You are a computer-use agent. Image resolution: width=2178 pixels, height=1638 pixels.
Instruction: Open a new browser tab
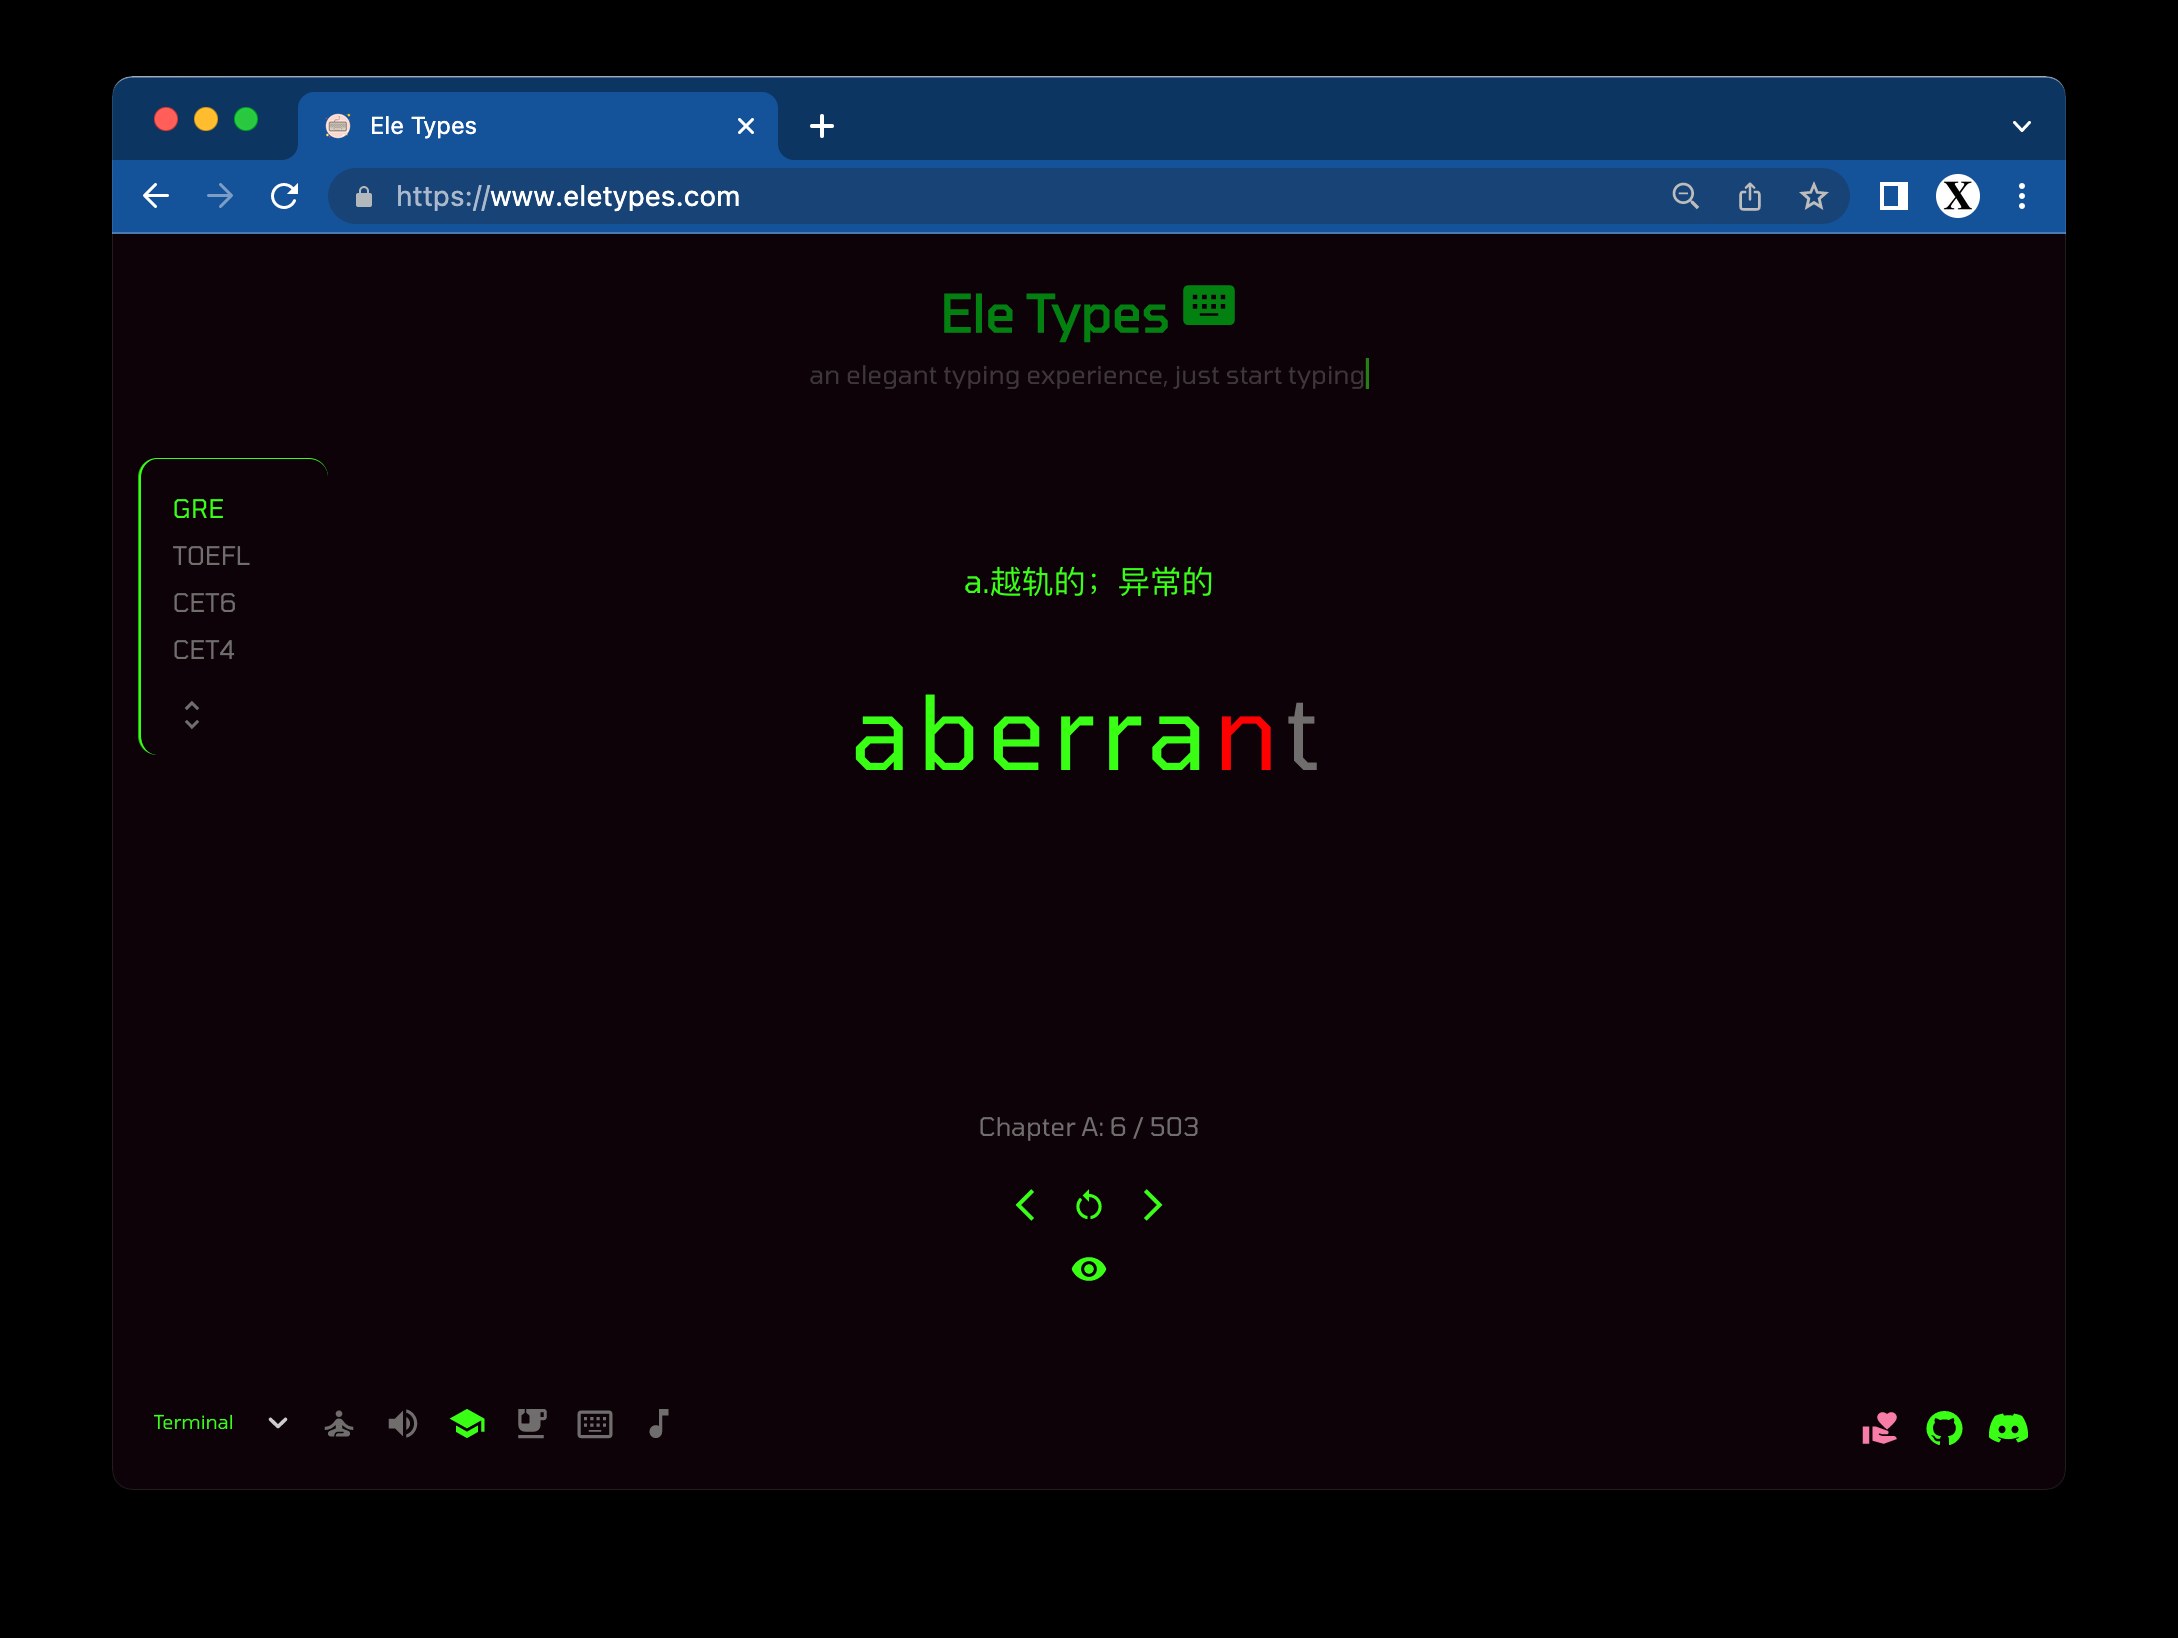tap(821, 126)
